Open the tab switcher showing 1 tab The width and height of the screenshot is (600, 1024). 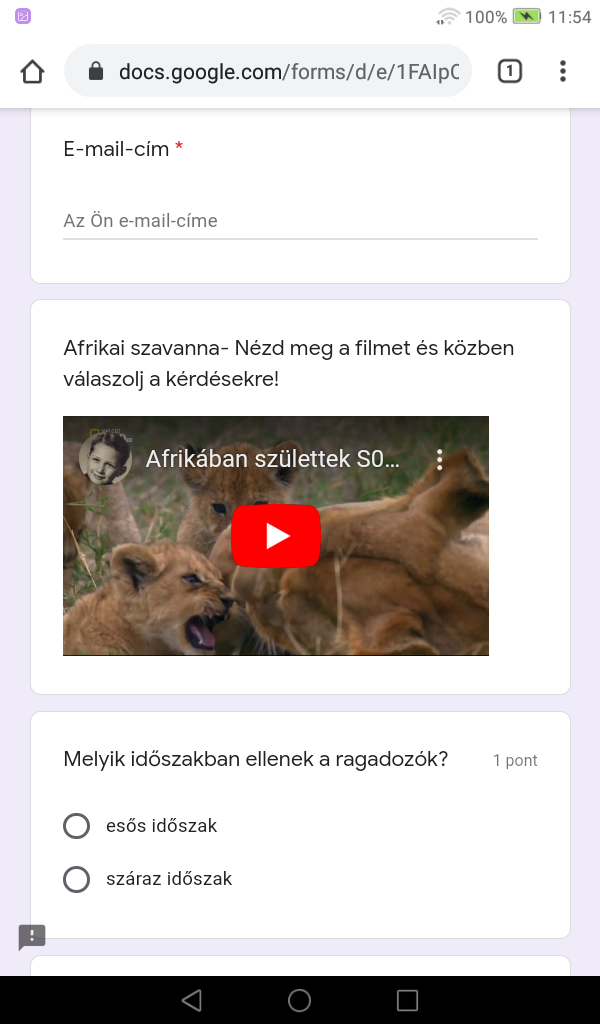(510, 71)
